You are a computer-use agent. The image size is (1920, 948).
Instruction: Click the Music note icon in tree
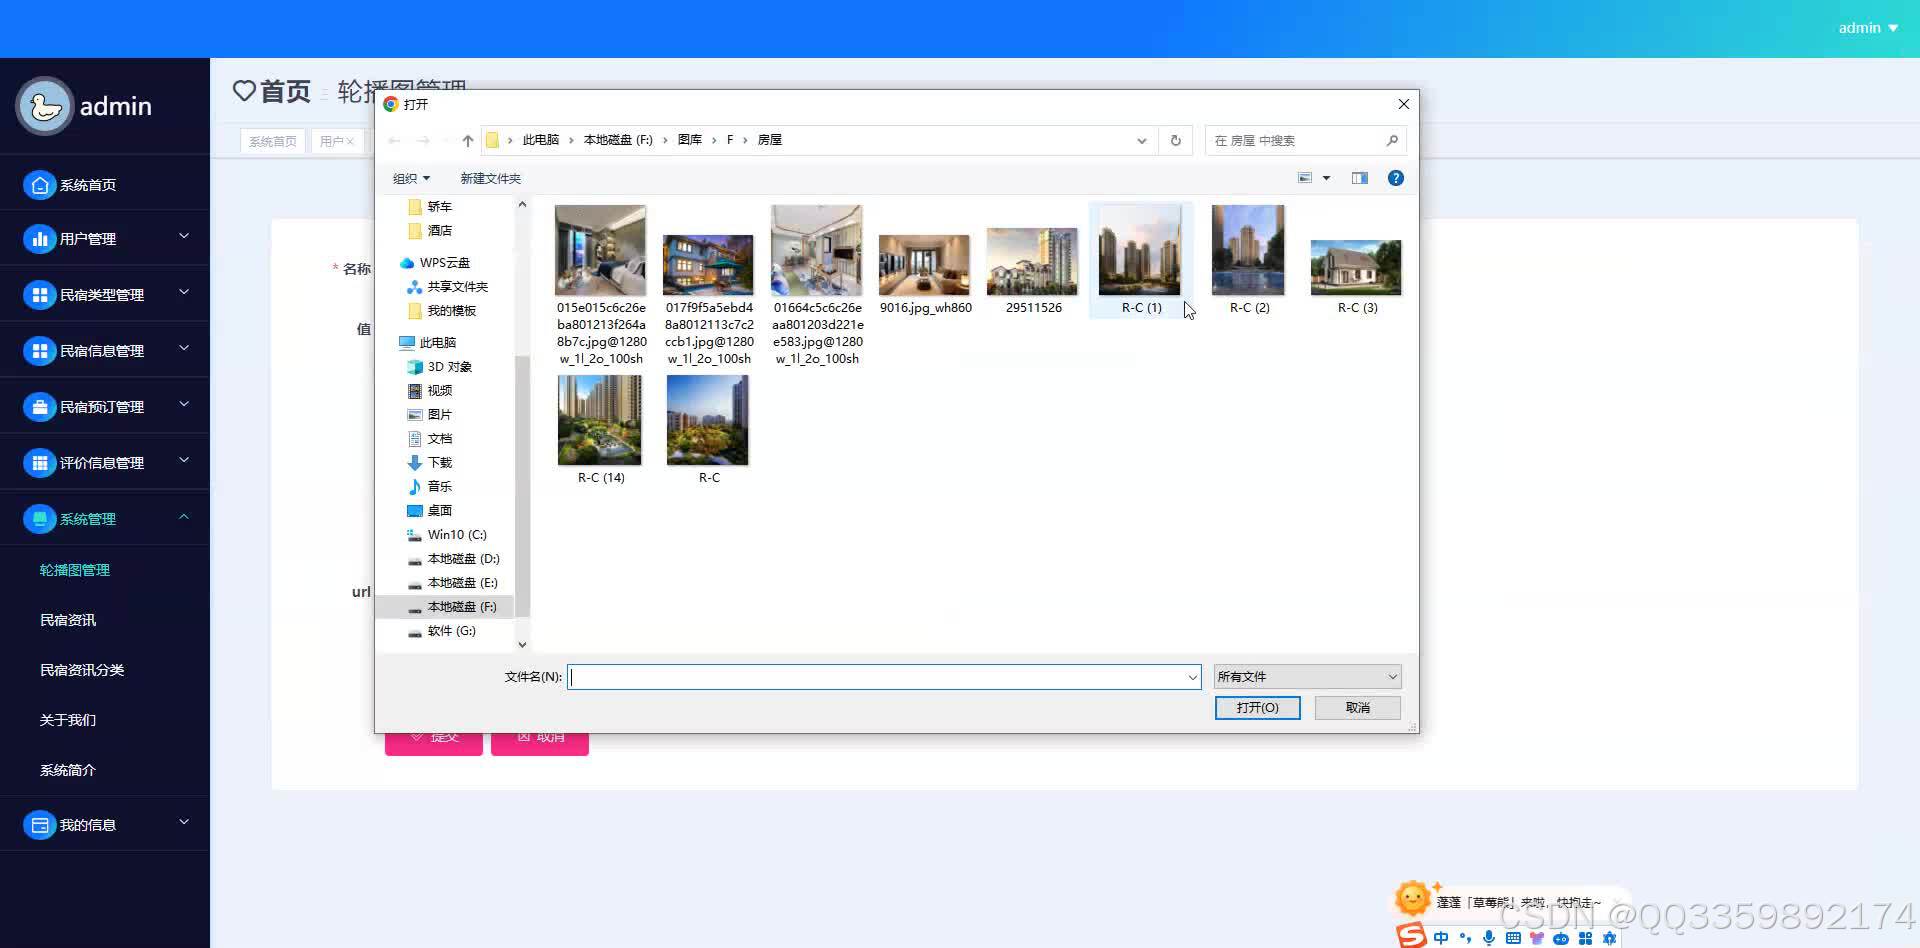tap(415, 487)
